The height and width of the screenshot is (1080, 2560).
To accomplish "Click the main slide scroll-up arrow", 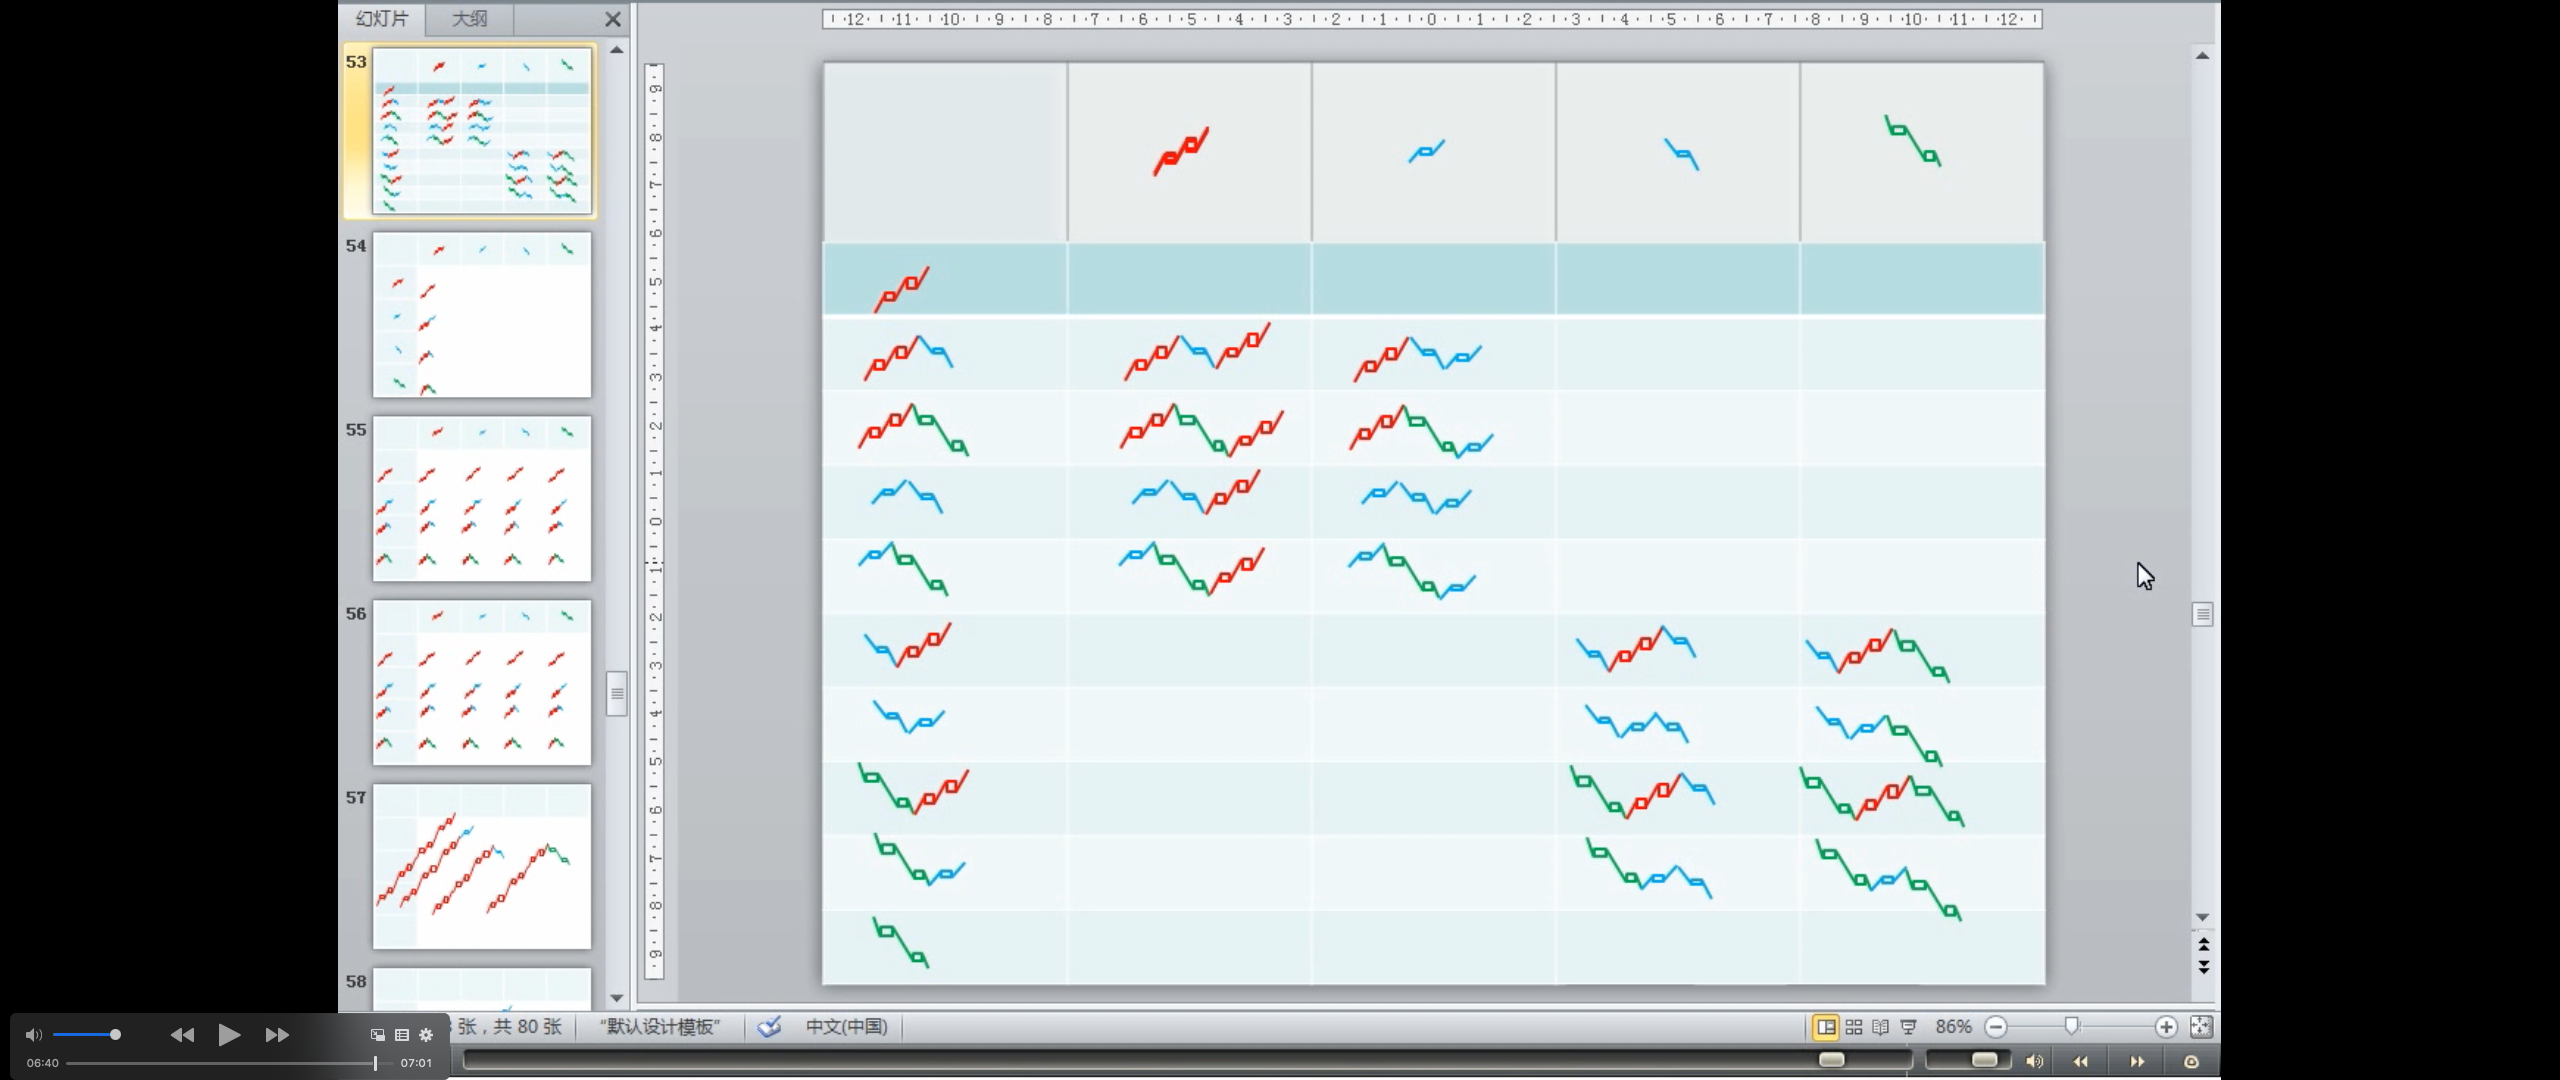I will tap(2202, 56).
